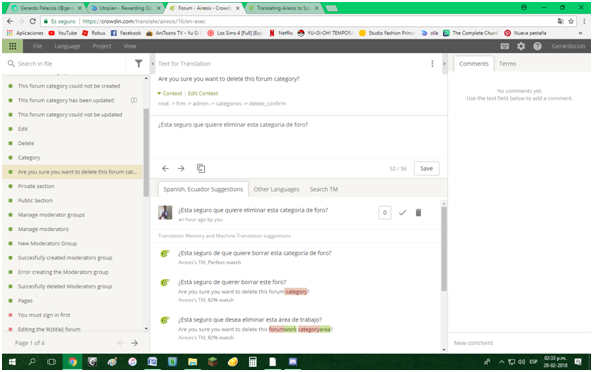Click the Windows taskbar search icon
The height and width of the screenshot is (372, 593).
(x=32, y=362)
